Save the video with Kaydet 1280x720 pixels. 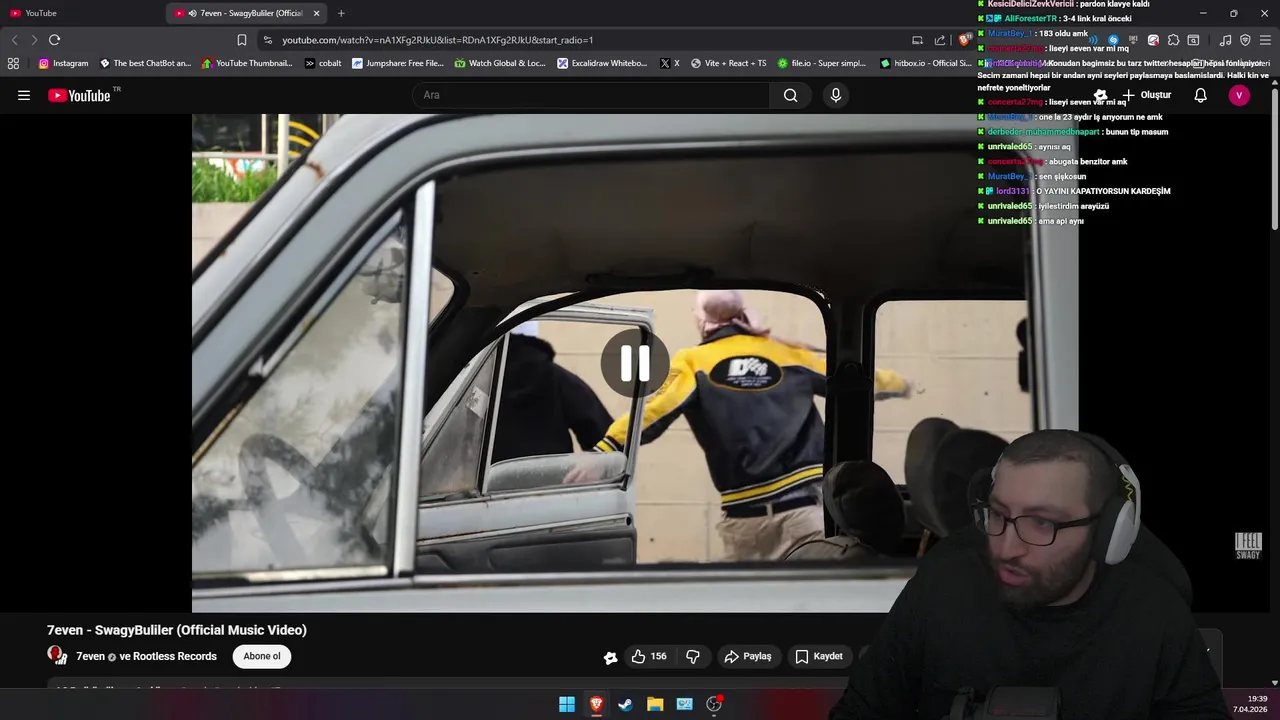tap(818, 656)
